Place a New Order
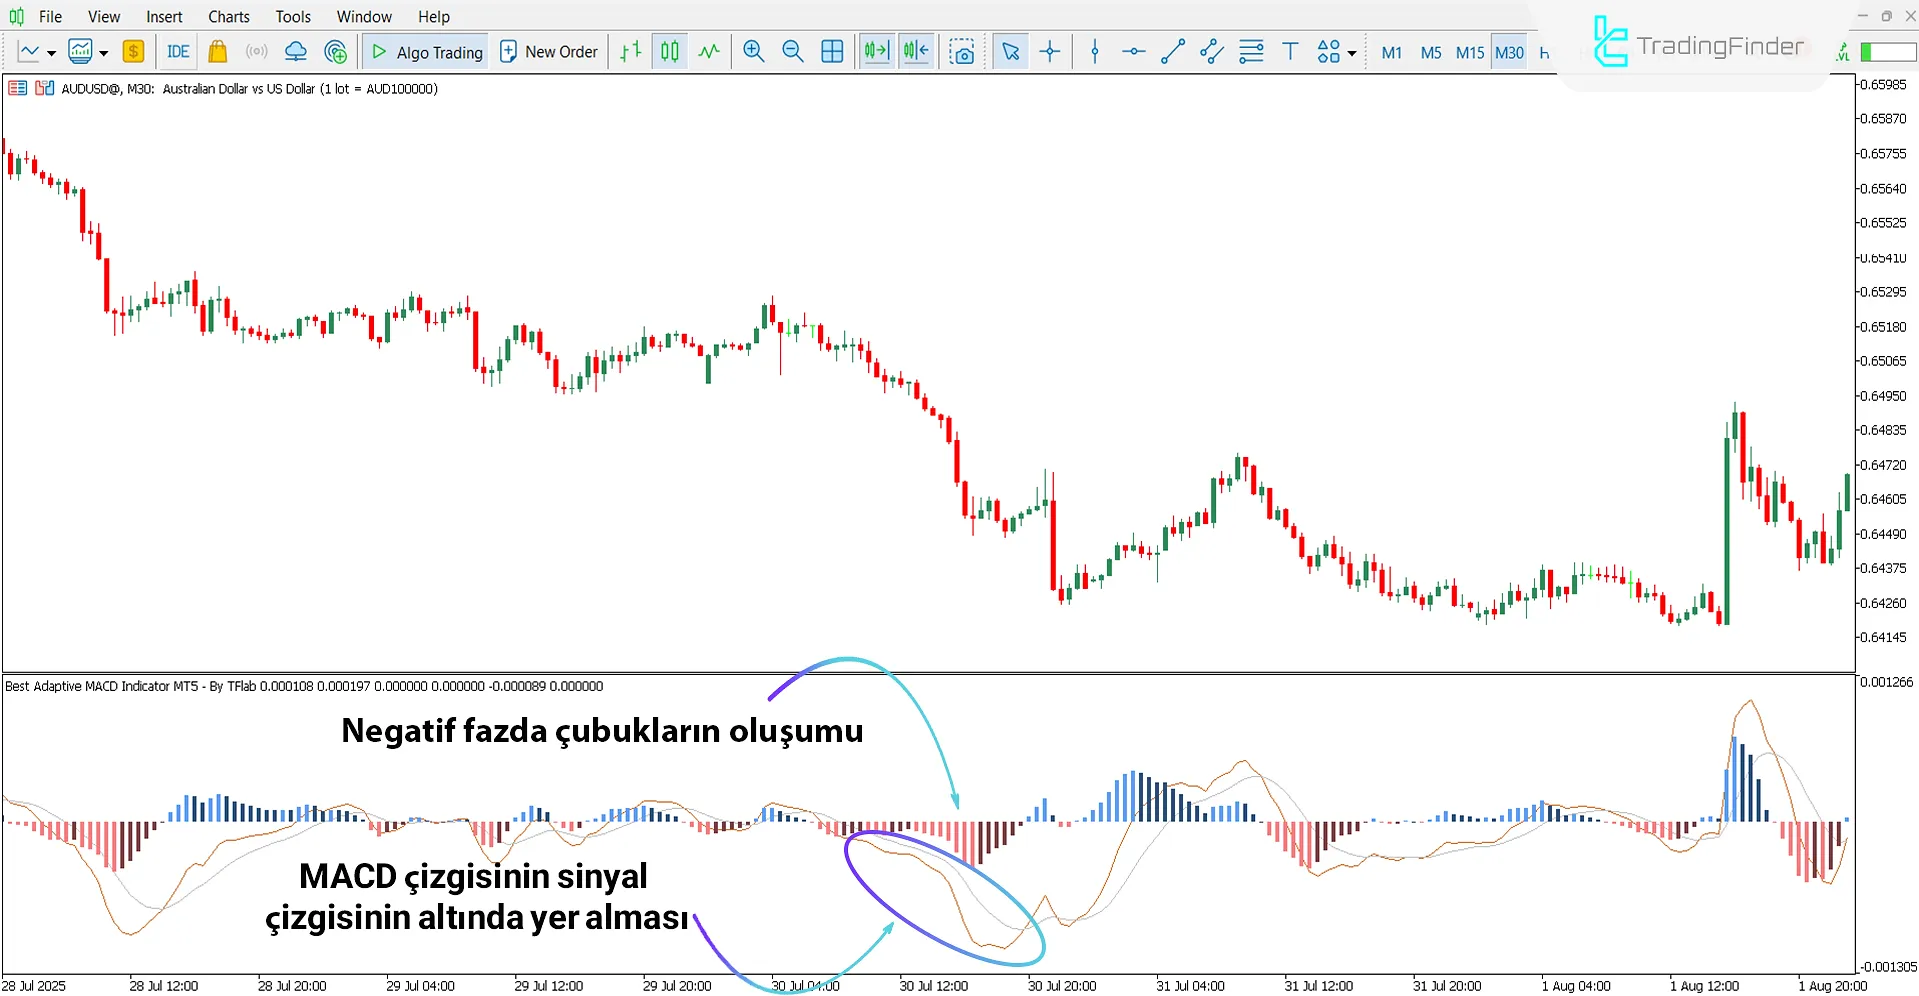 click(x=548, y=51)
